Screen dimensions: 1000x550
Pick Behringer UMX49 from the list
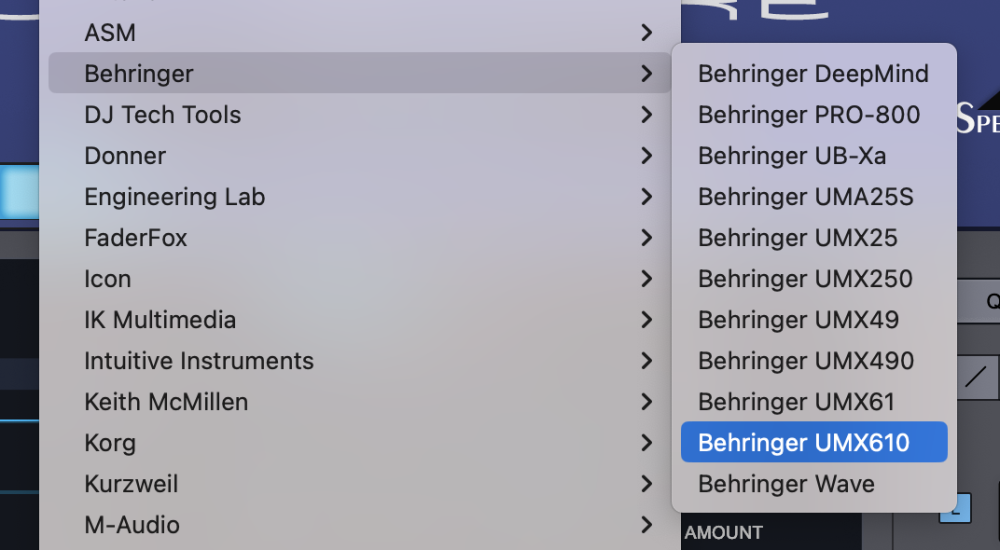[x=798, y=320]
